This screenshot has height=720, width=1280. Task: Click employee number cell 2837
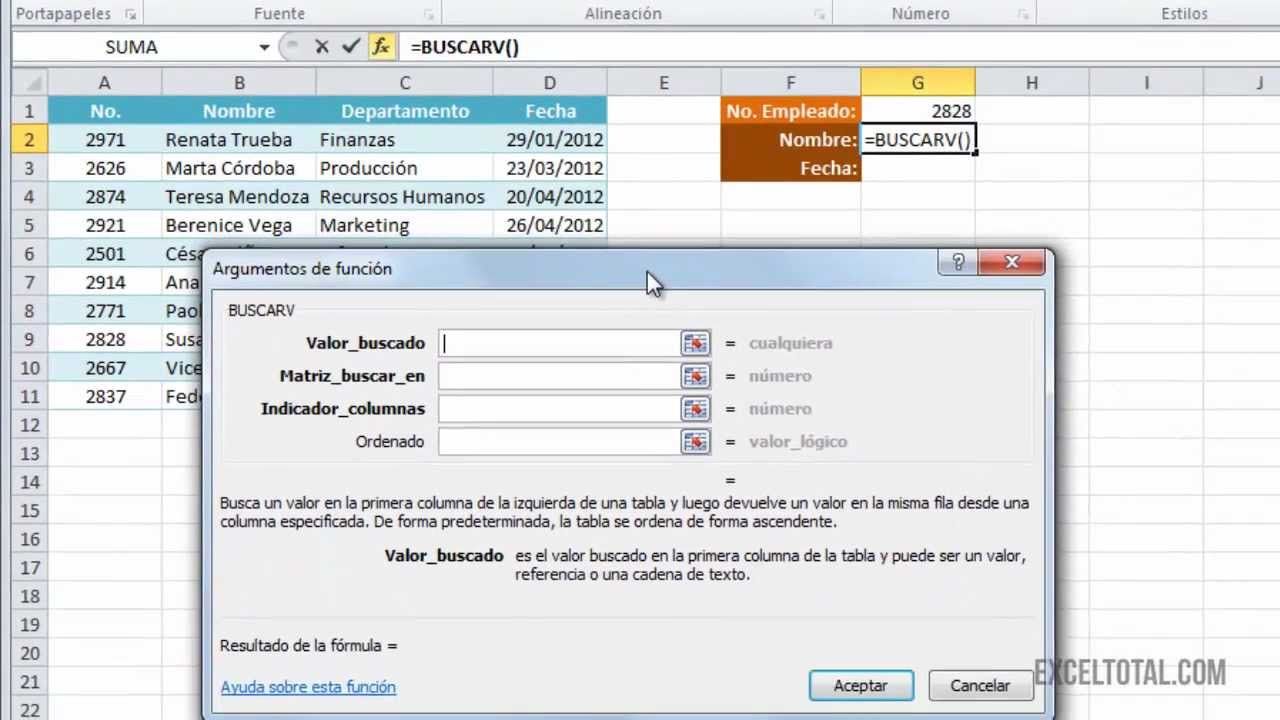[x=104, y=396]
